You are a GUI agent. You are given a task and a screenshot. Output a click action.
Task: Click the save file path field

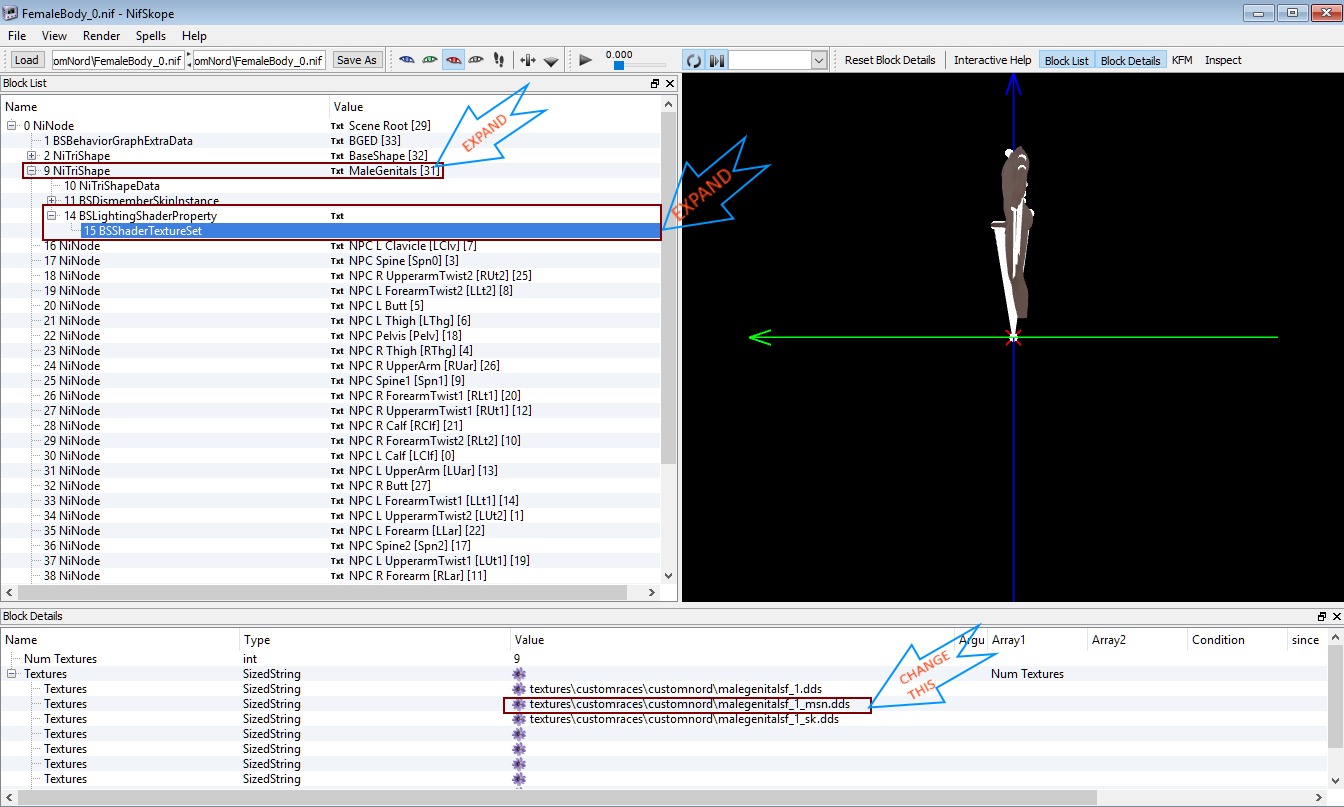coord(259,60)
